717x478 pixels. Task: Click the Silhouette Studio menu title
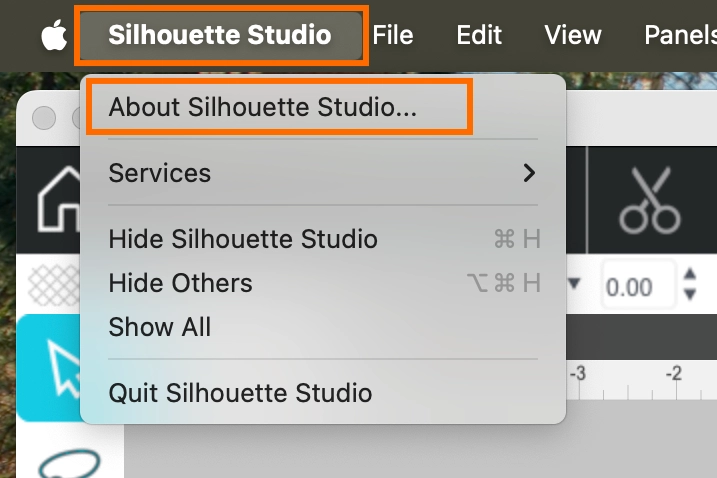point(219,36)
